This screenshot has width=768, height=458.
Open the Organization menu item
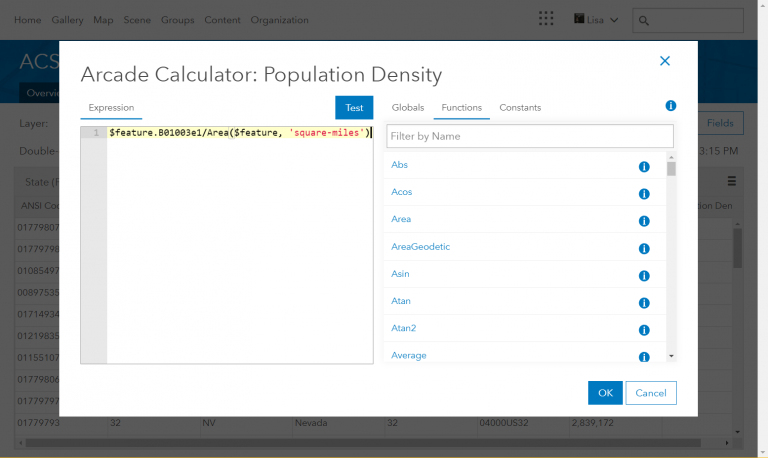[280, 20]
